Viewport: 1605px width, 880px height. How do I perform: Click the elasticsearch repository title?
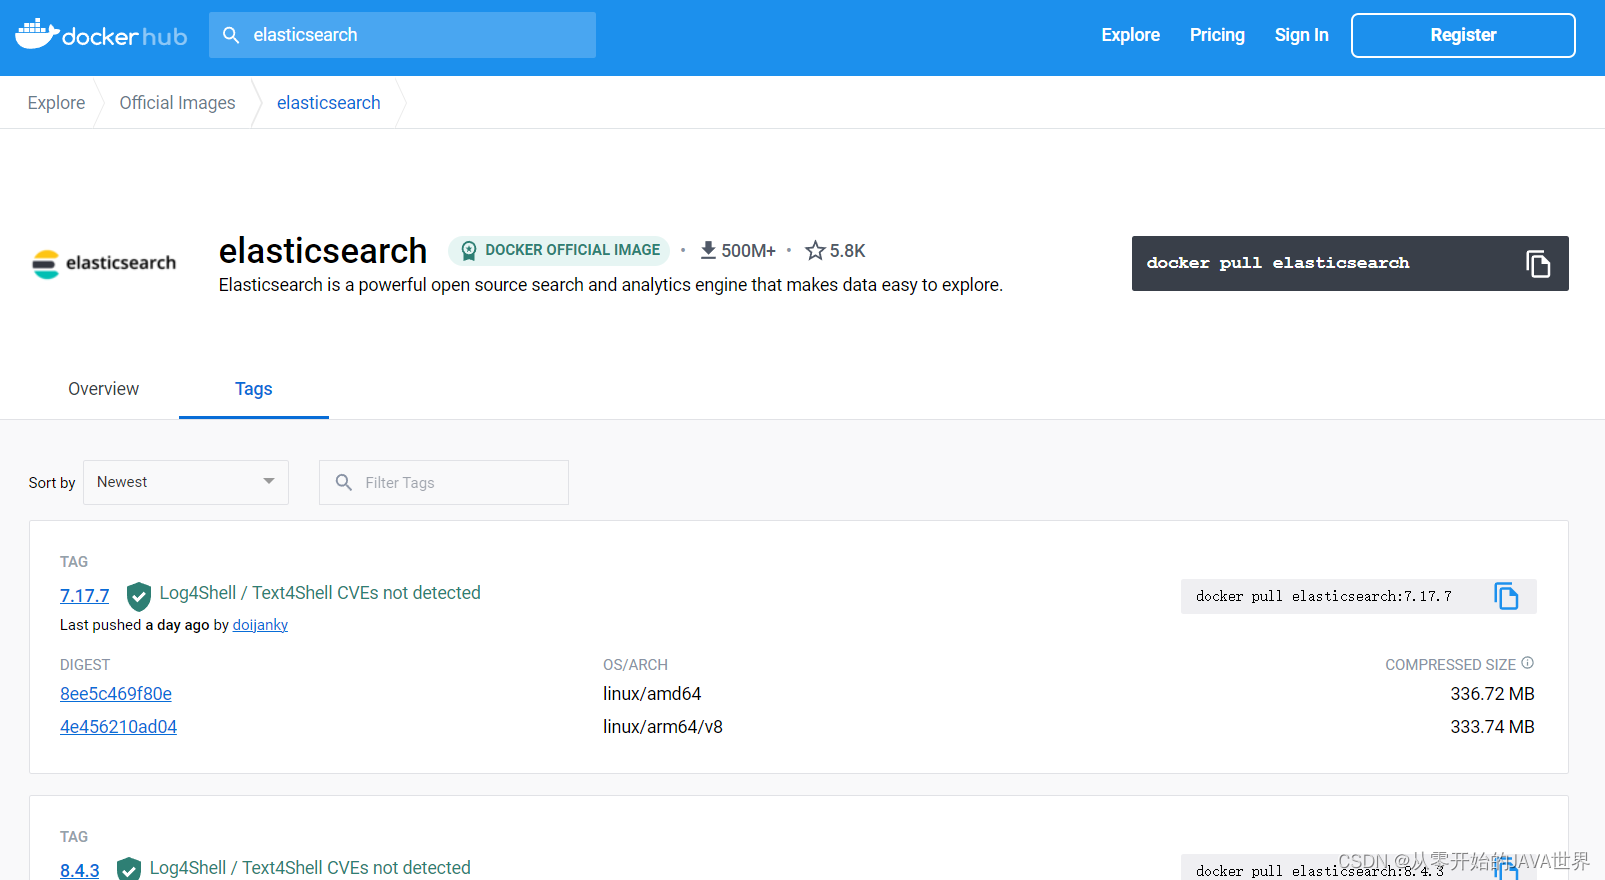[x=323, y=250]
